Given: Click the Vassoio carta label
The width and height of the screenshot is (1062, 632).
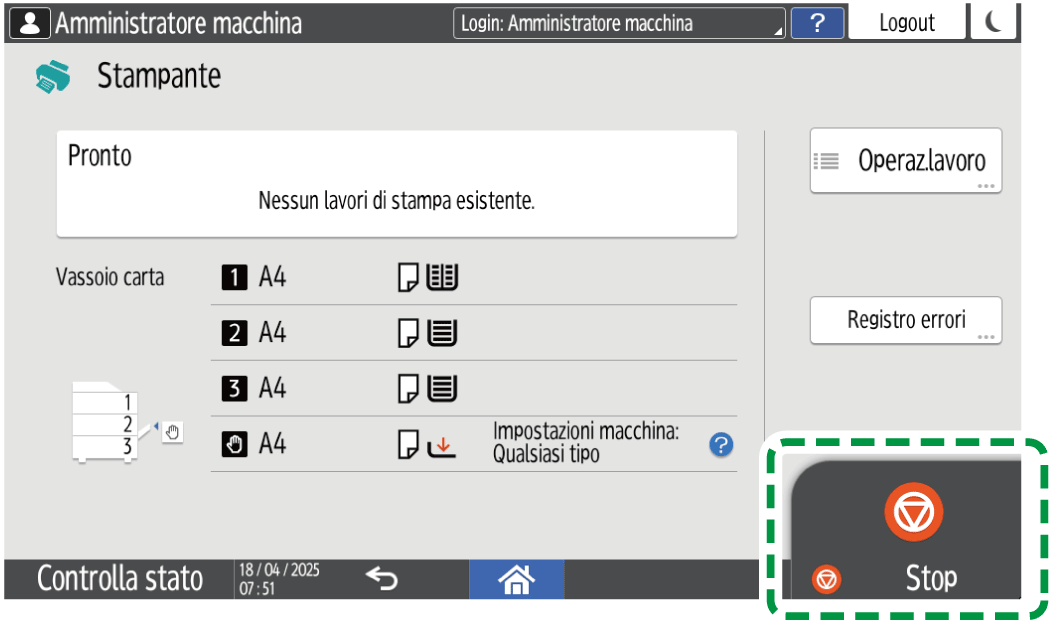Looking at the screenshot, I should (x=110, y=277).
